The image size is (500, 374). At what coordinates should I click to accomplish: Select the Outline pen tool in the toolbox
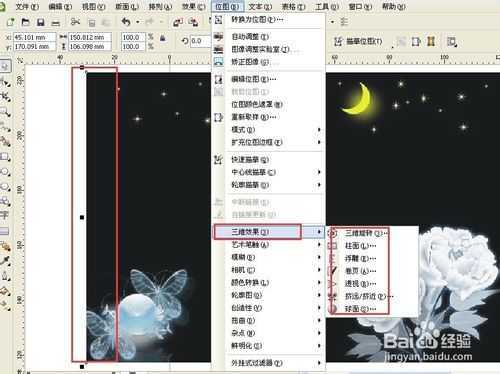pos(5,276)
